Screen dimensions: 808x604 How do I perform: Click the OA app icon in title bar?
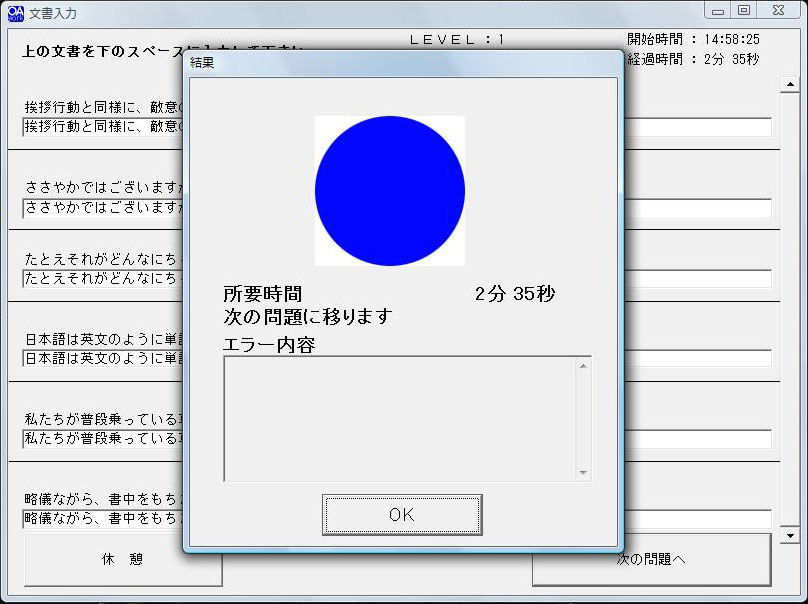[16, 13]
